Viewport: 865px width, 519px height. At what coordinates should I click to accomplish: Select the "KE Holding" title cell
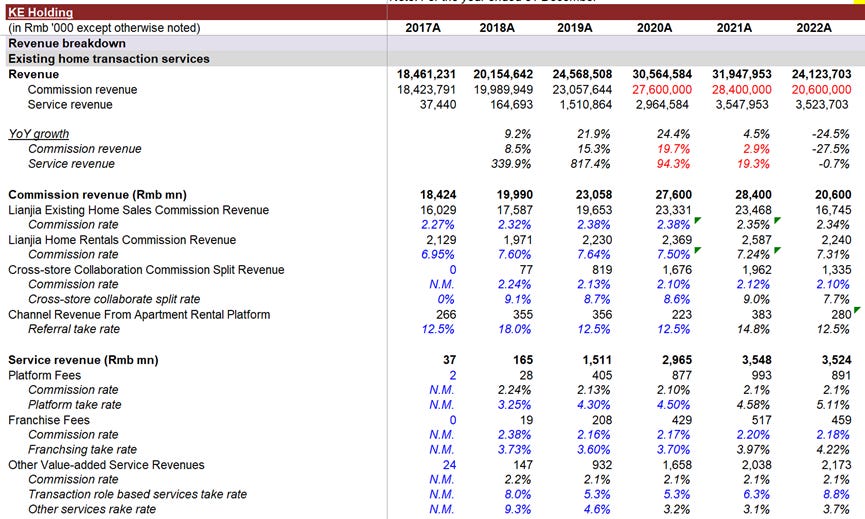(x=40, y=12)
